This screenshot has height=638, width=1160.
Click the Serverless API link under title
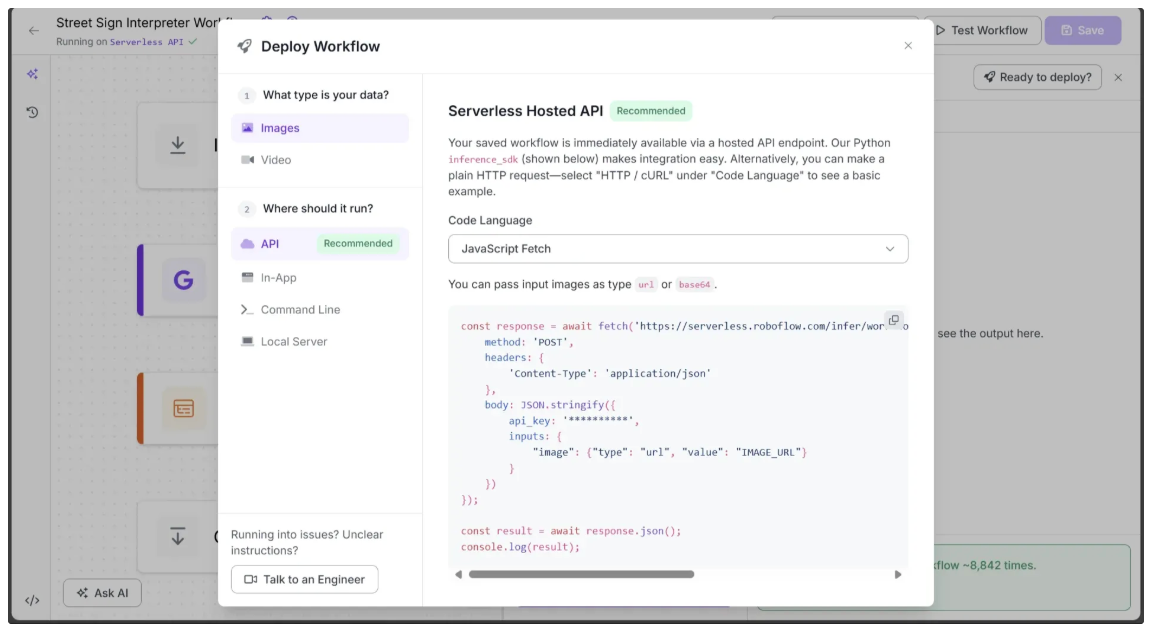click(x=146, y=42)
